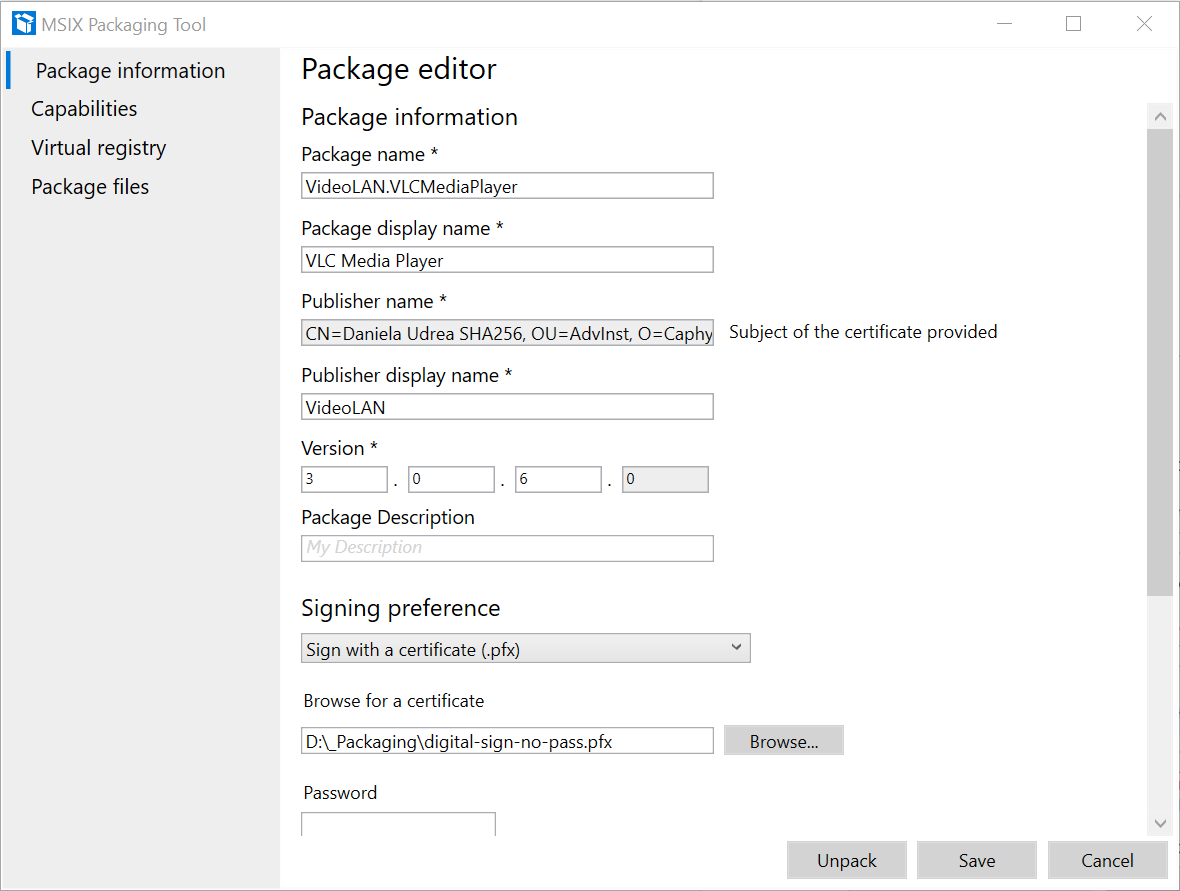Go to the Package files section
The width and height of the screenshot is (1180, 891).
(x=90, y=186)
